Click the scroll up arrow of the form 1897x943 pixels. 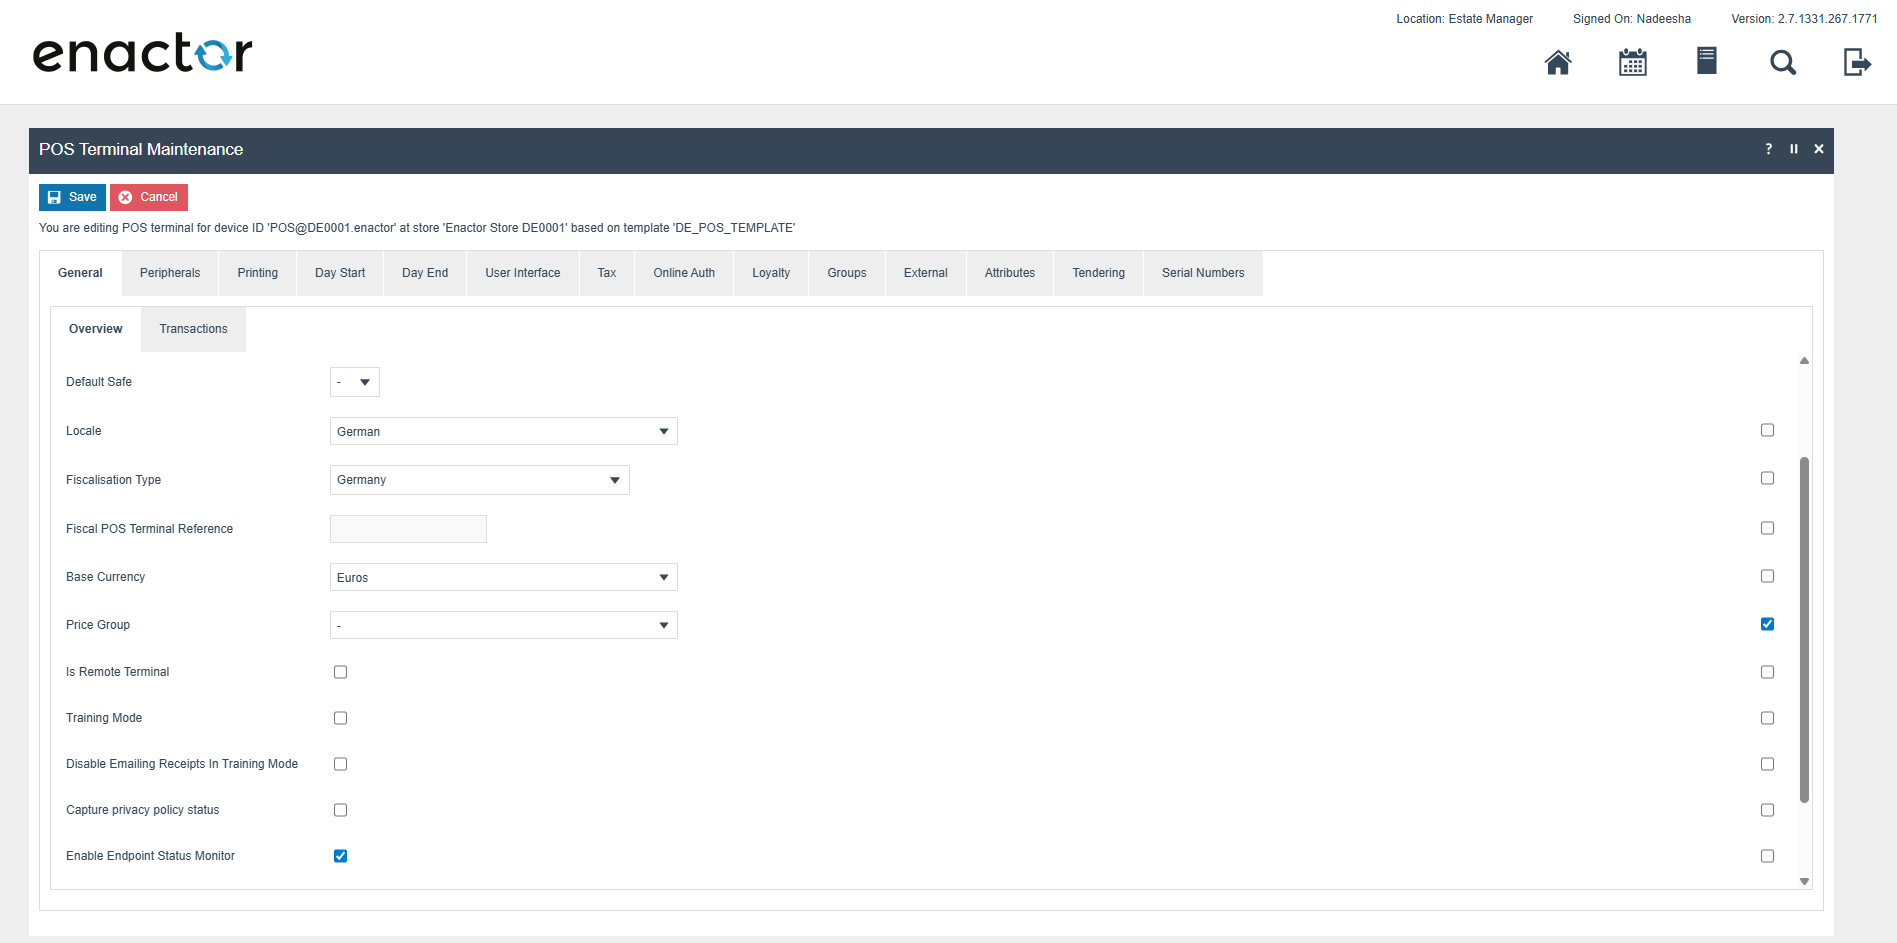point(1804,361)
